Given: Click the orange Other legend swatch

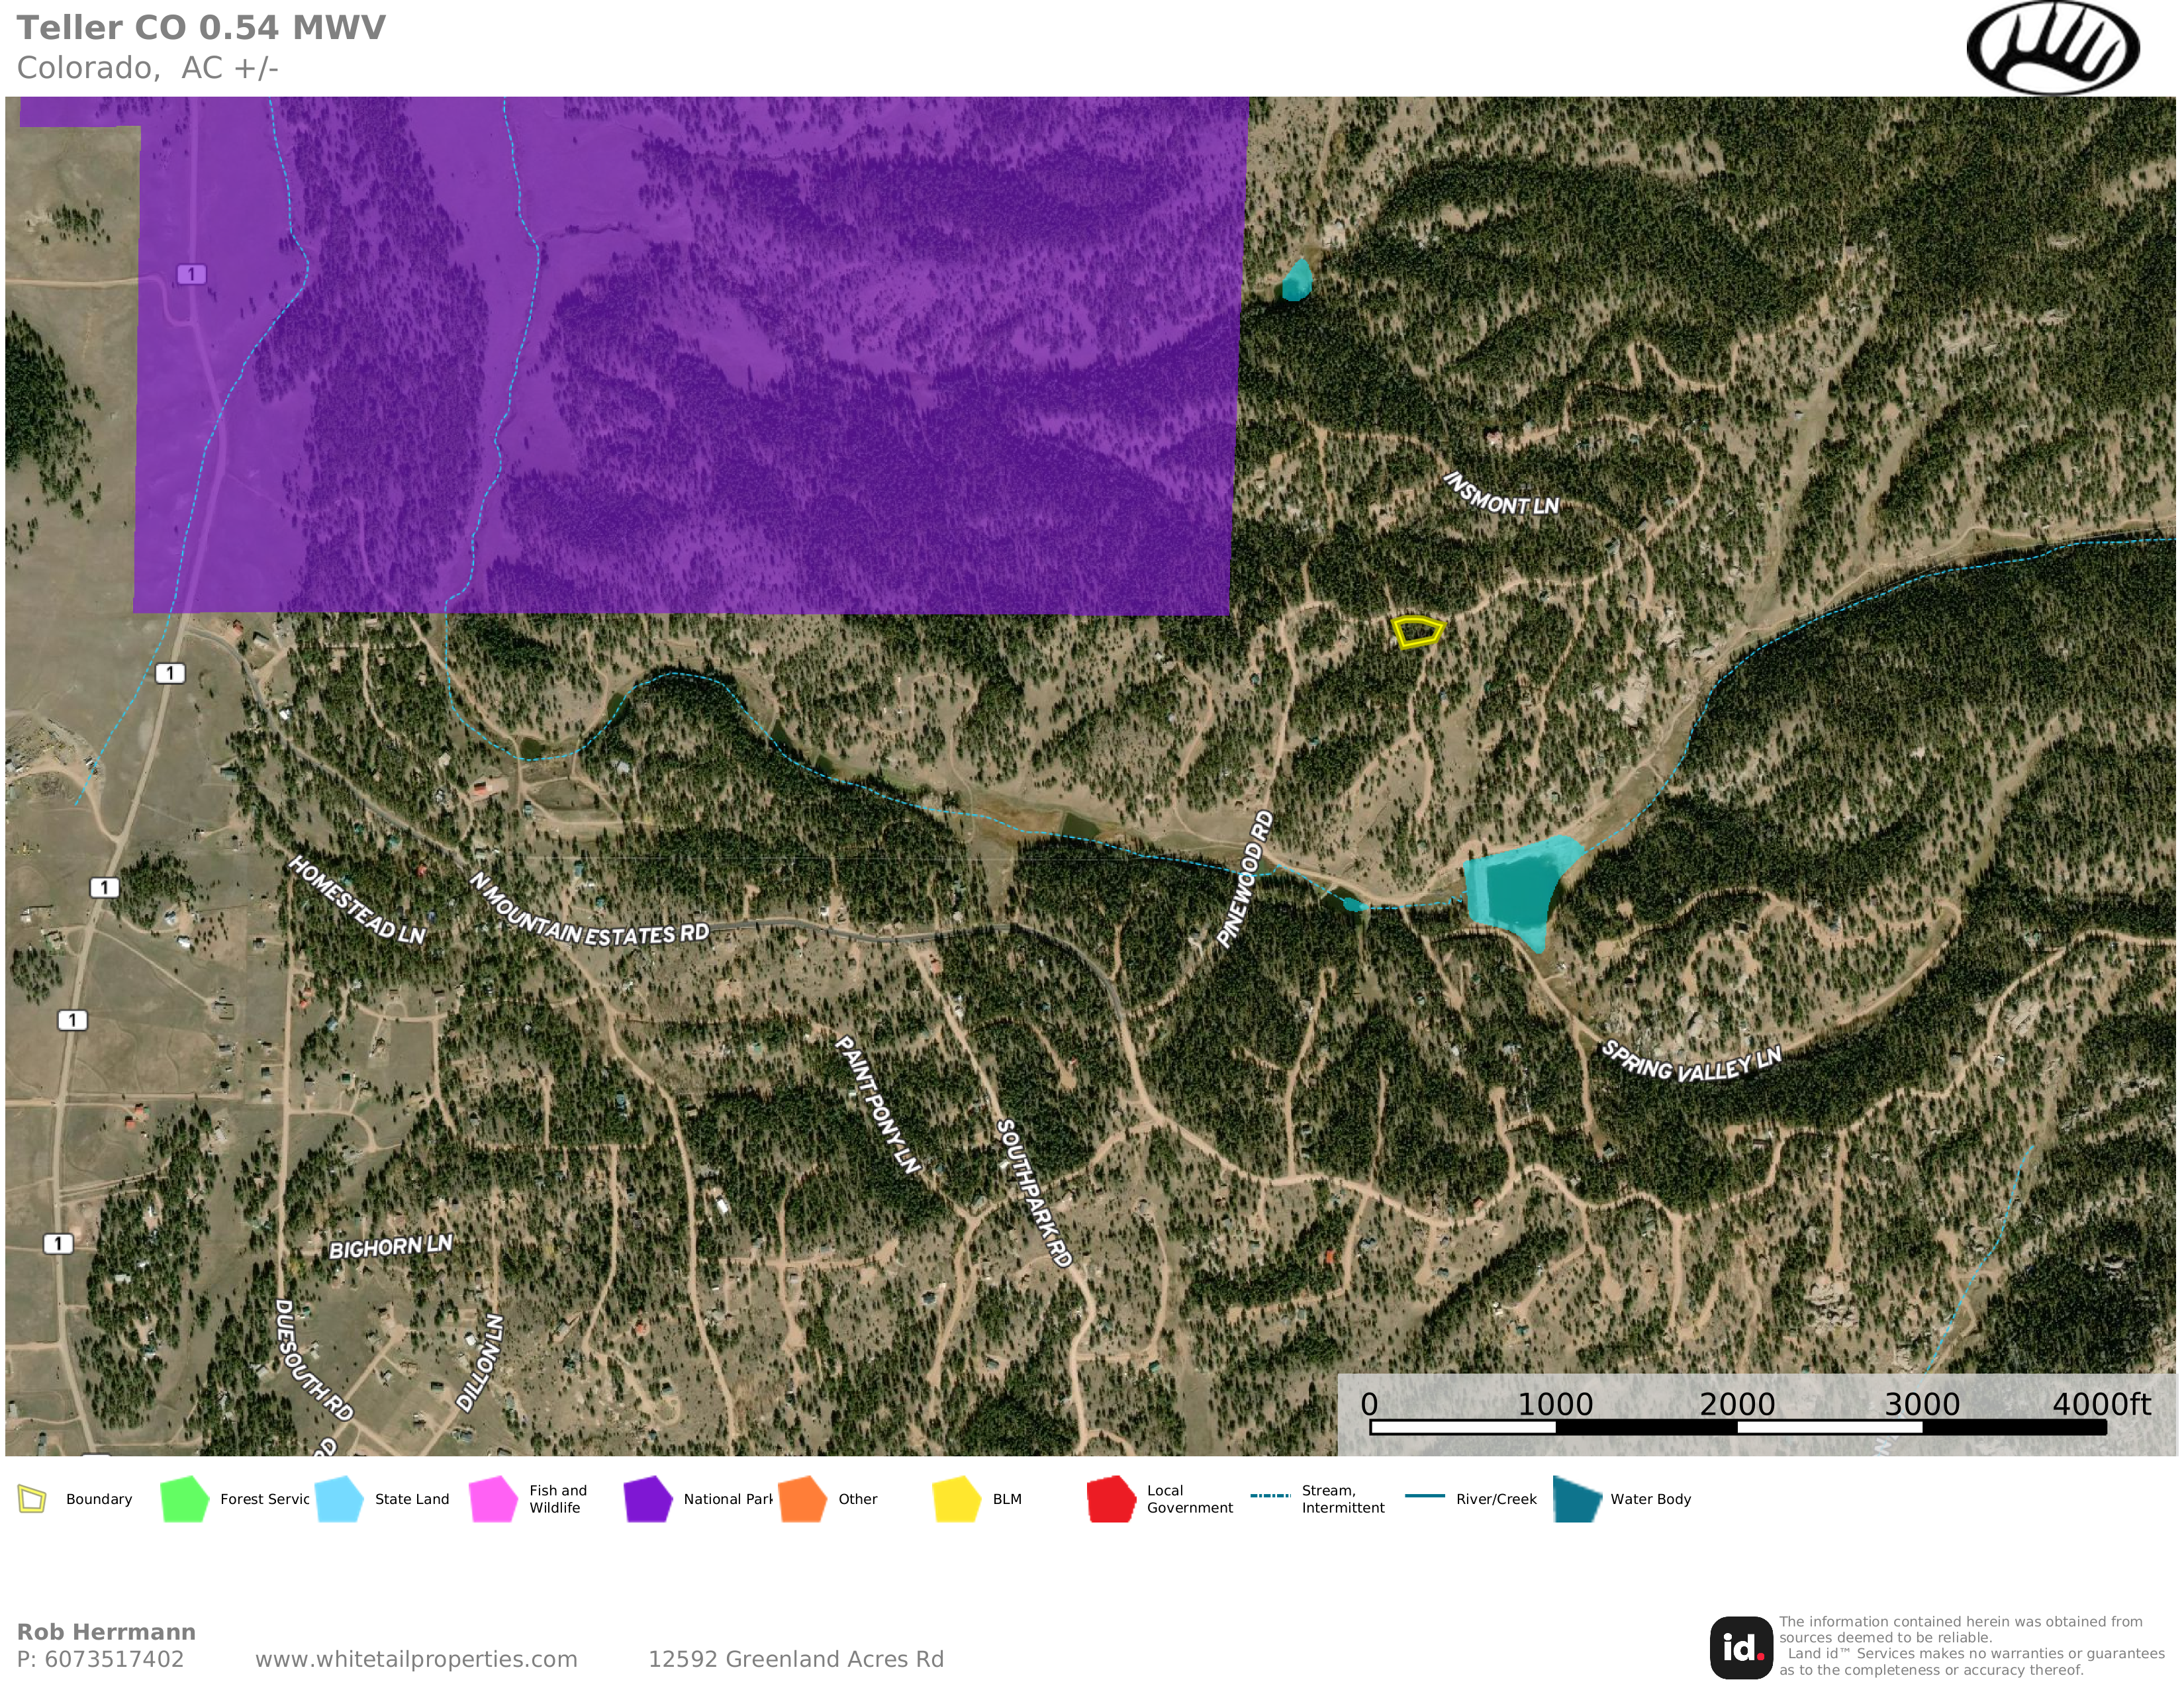Looking at the screenshot, I should point(802,1499).
